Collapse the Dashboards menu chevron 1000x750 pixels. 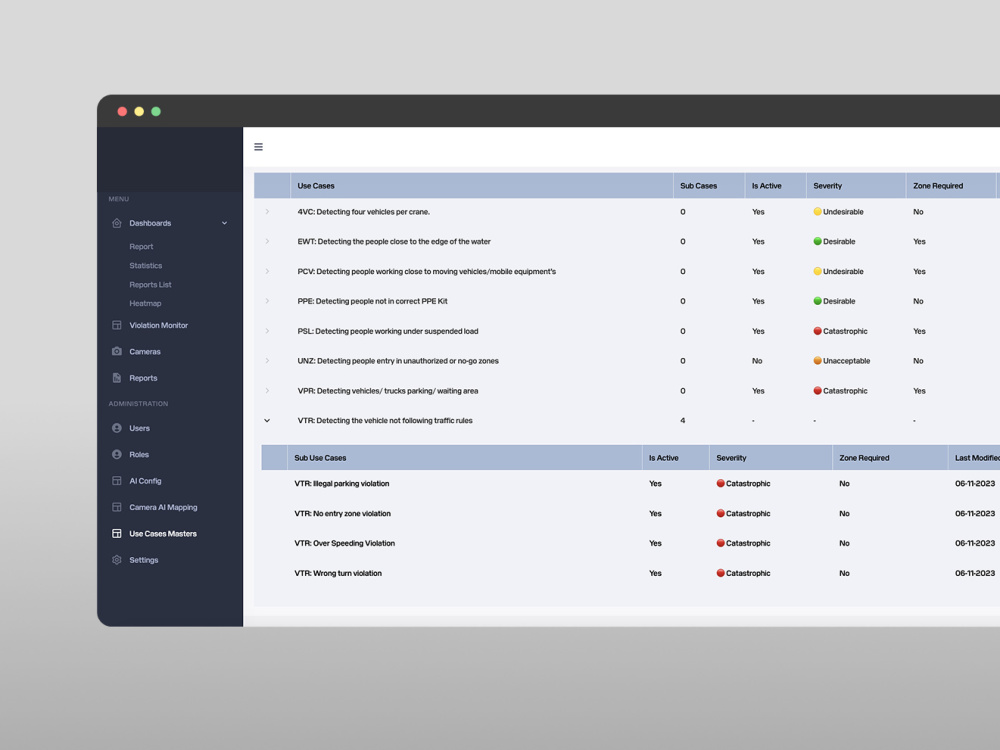[x=224, y=223]
